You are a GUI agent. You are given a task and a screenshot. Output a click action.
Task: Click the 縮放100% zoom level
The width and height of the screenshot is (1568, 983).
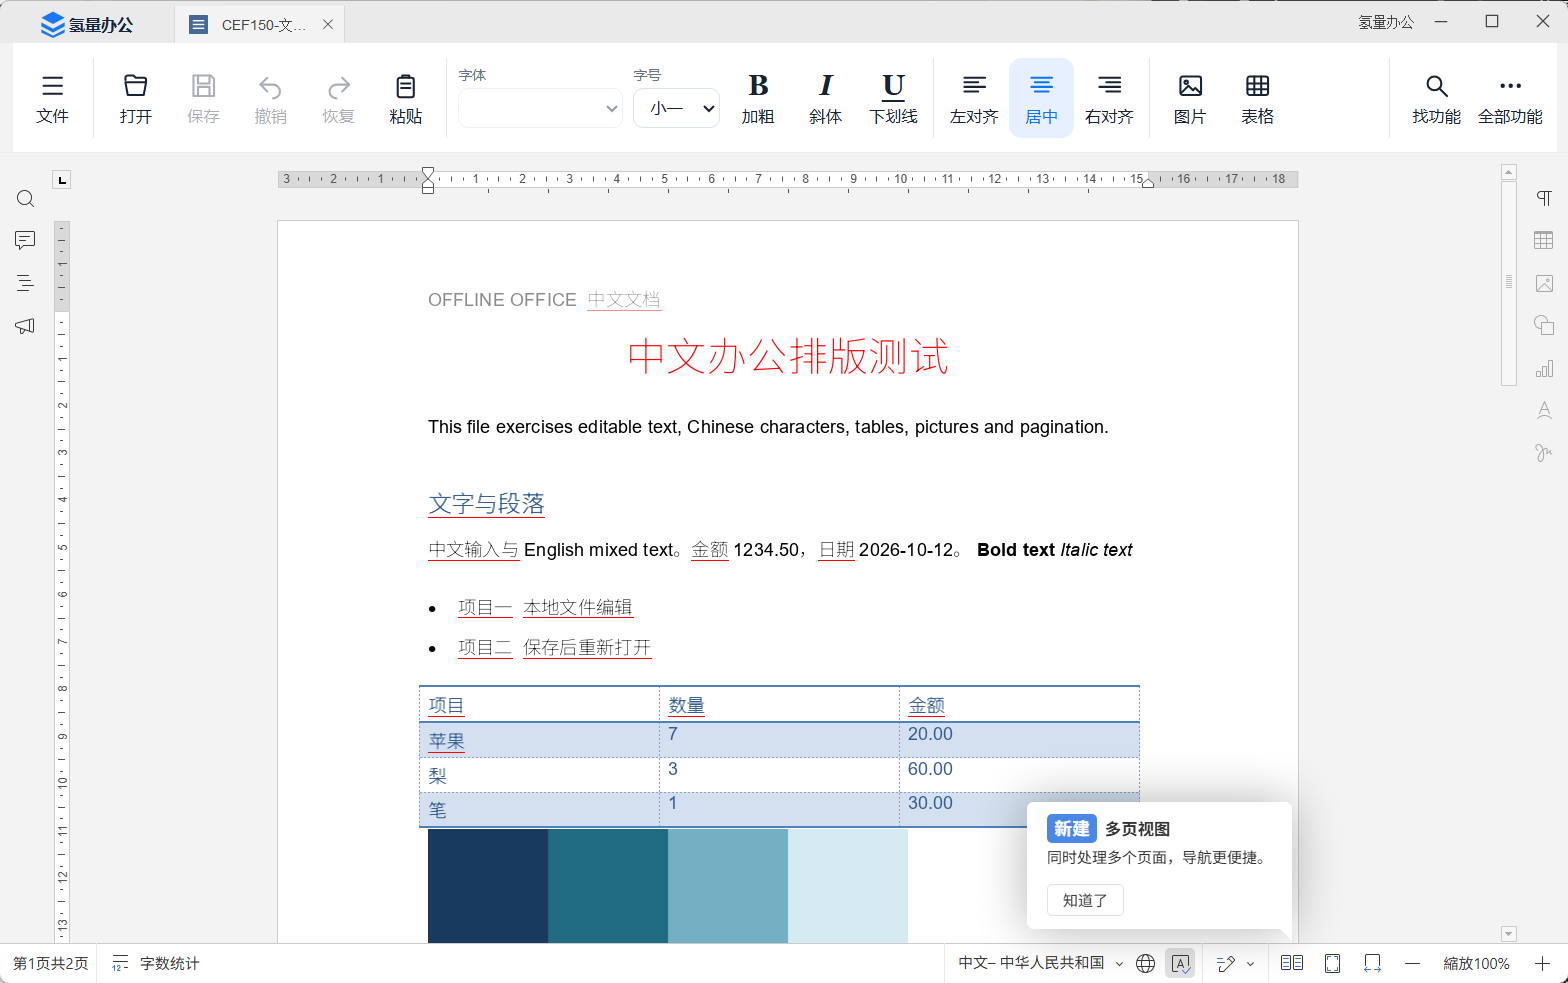[1476, 963]
